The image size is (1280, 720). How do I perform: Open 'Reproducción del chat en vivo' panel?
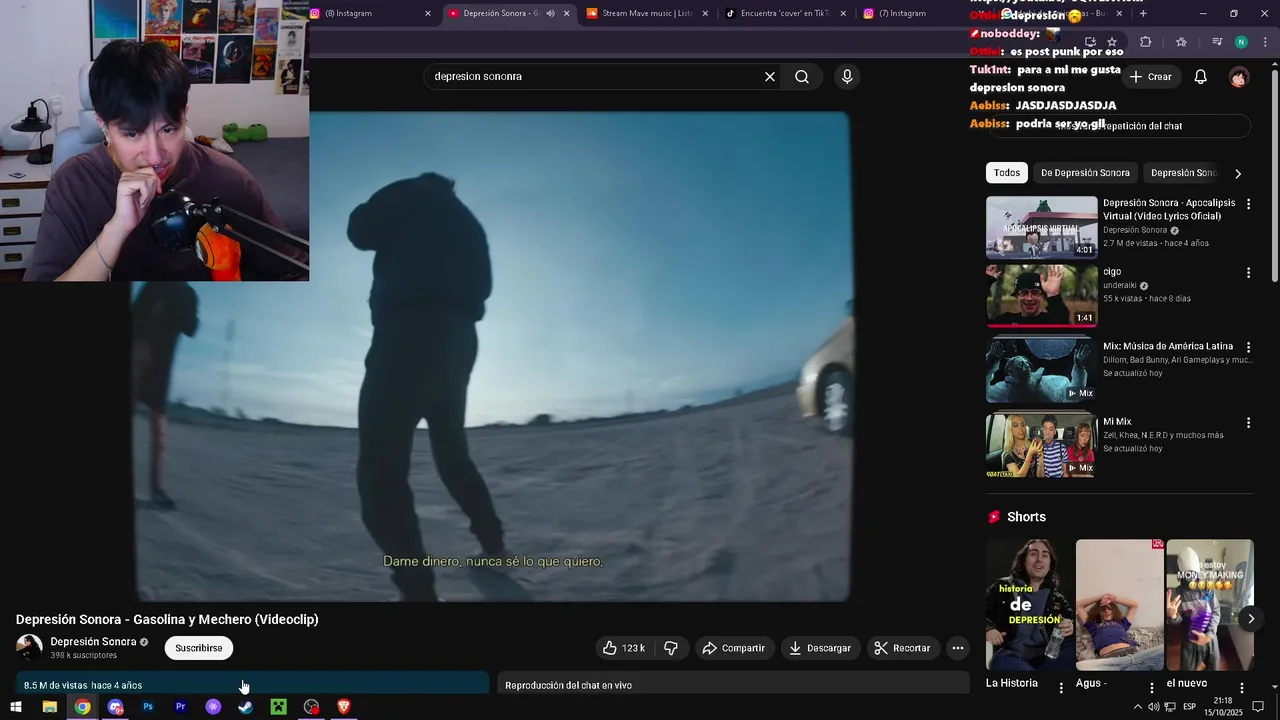734,685
